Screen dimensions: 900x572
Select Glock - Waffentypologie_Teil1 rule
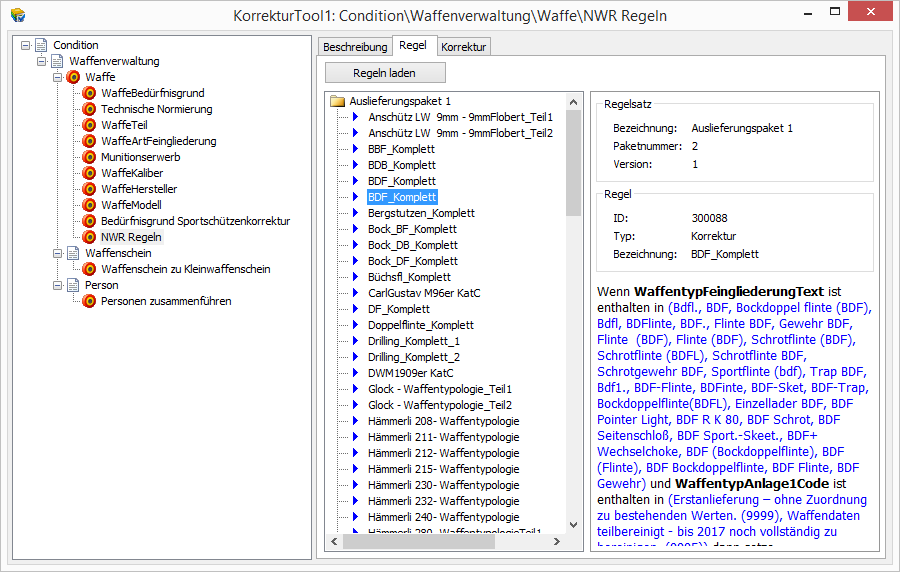[439, 389]
